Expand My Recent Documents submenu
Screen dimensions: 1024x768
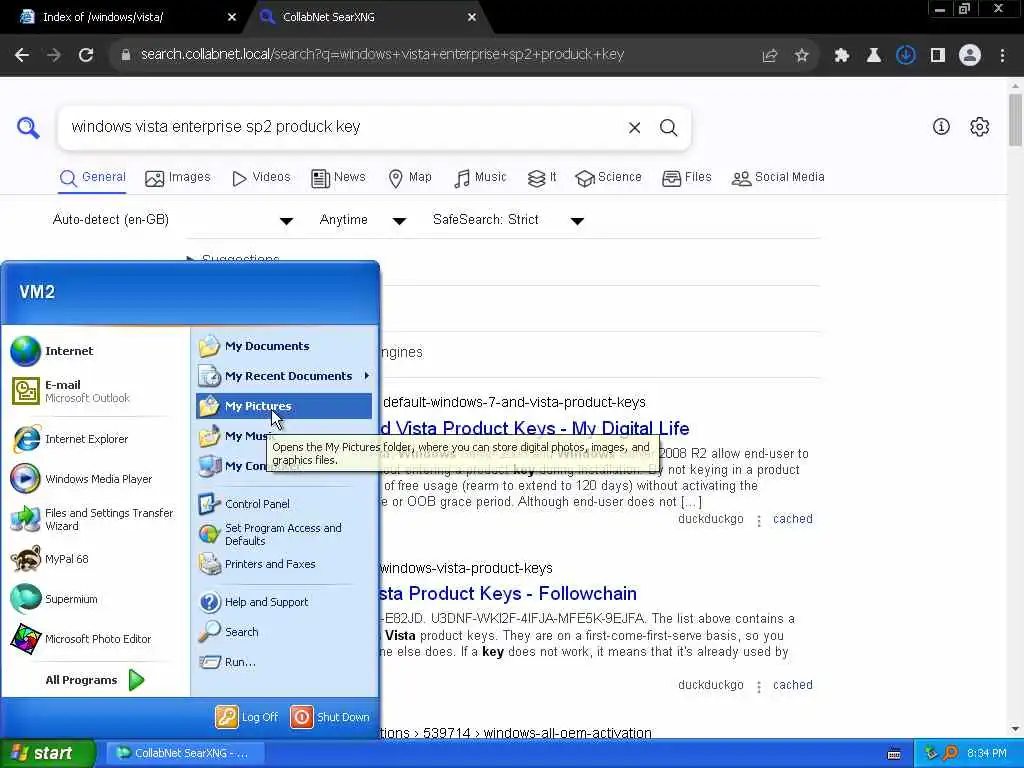[284, 376]
